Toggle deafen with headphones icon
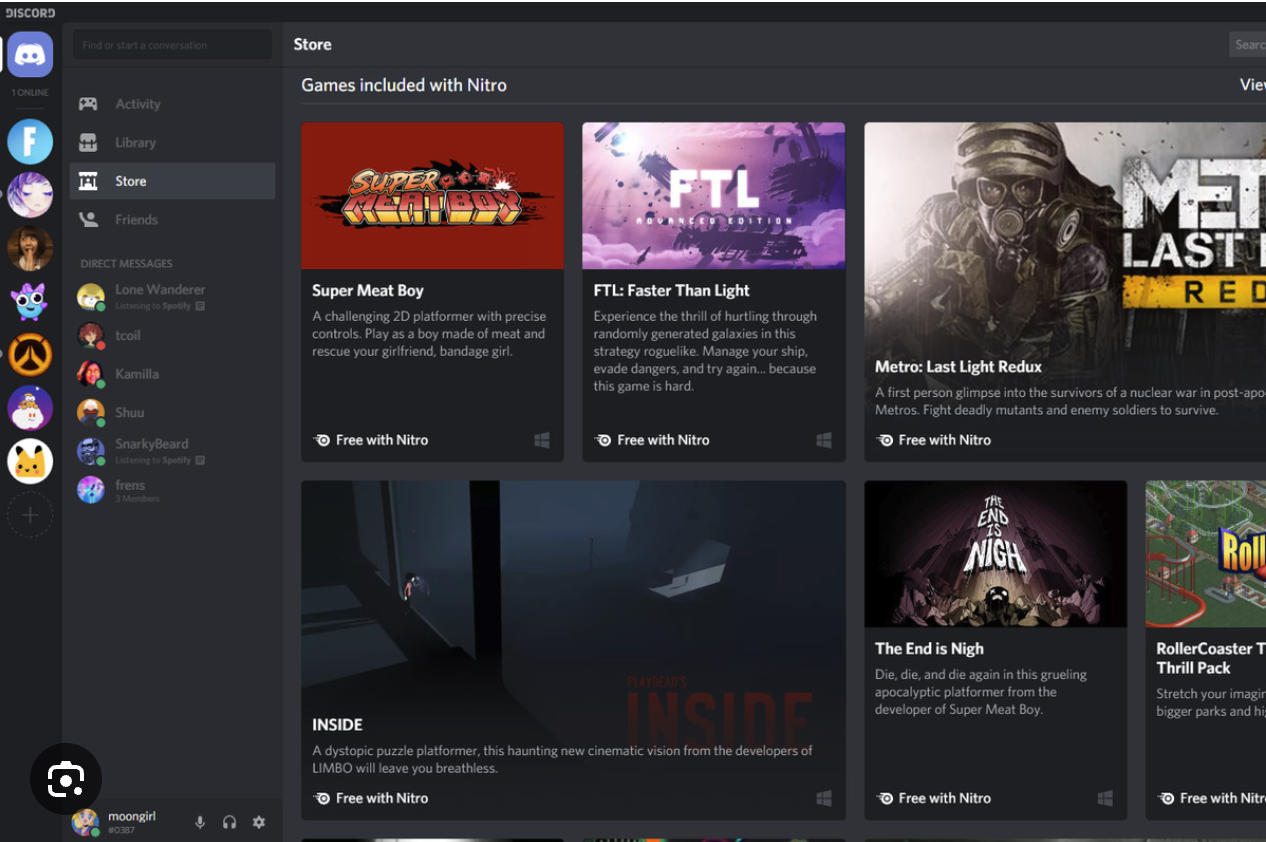Screen dimensions: 1266x842 pyautogui.click(x=229, y=822)
